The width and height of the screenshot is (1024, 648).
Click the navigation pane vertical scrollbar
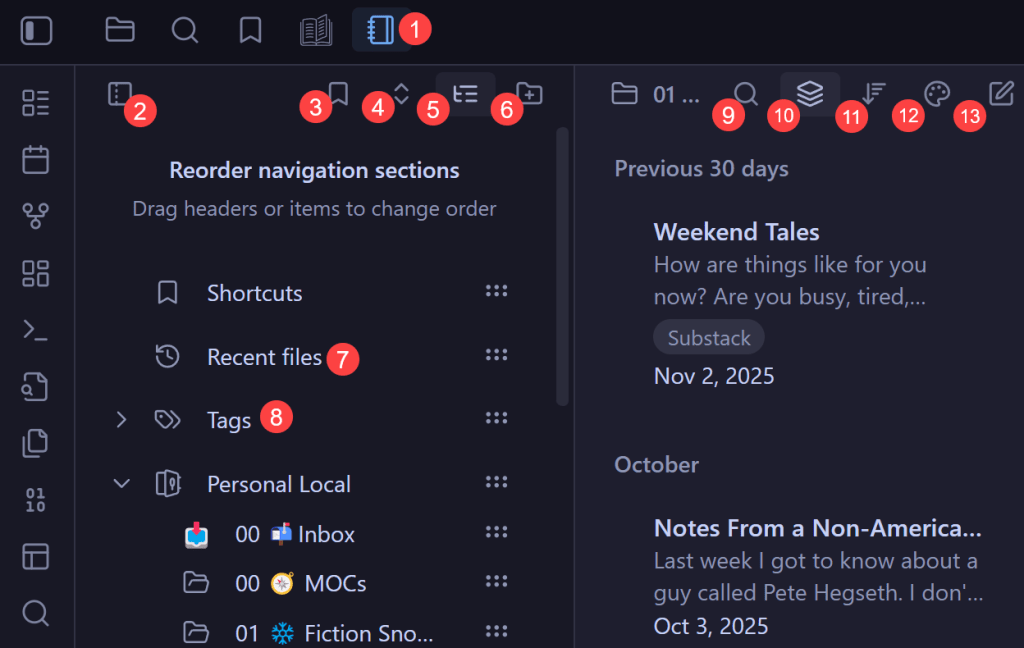[x=562, y=265]
